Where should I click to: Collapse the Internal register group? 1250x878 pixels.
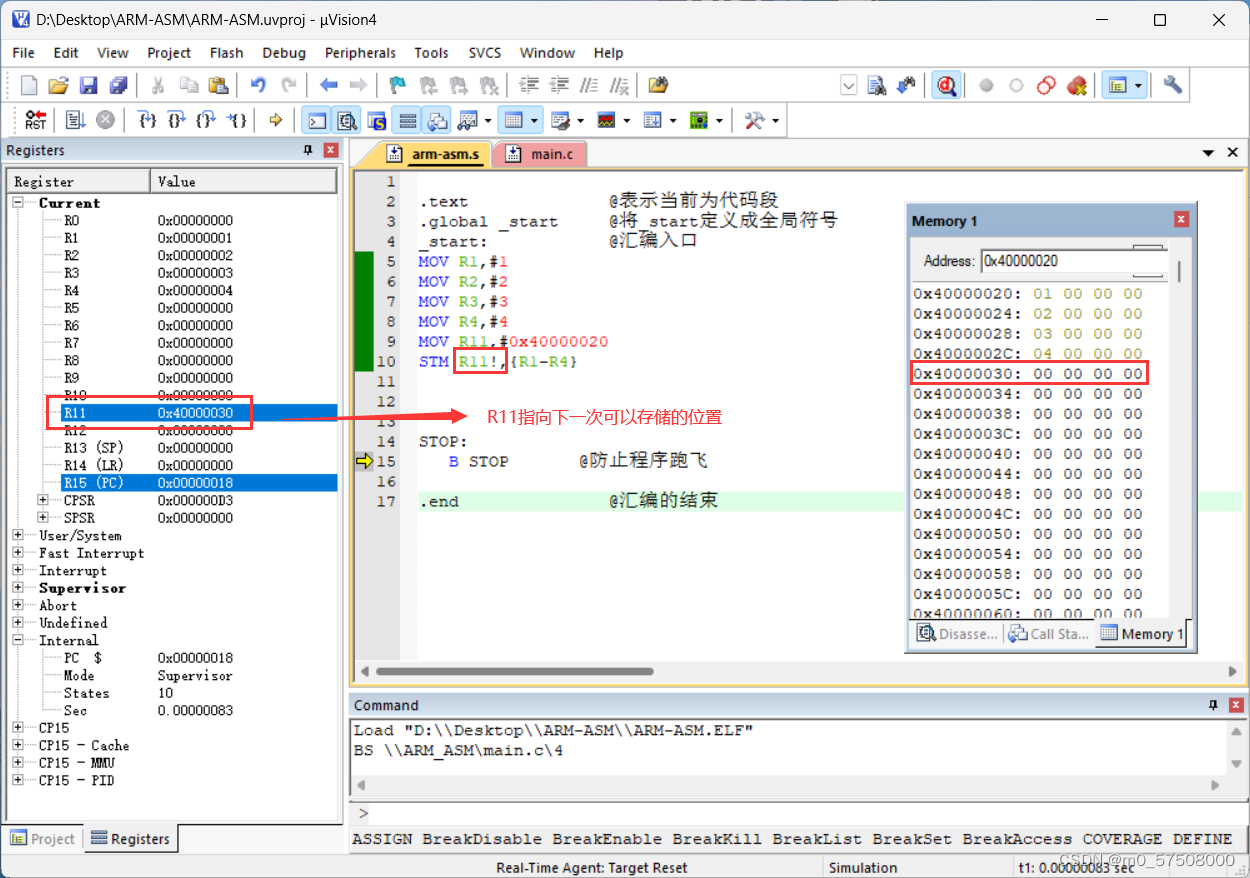(x=16, y=640)
